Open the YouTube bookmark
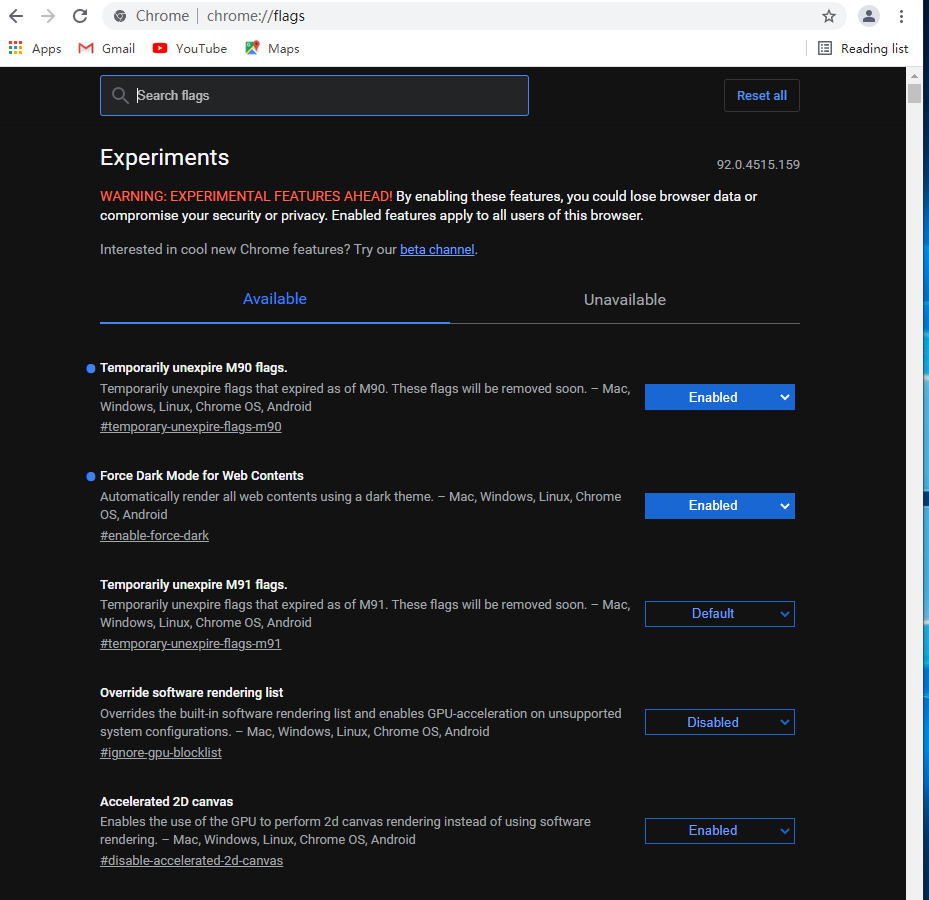 [190, 49]
